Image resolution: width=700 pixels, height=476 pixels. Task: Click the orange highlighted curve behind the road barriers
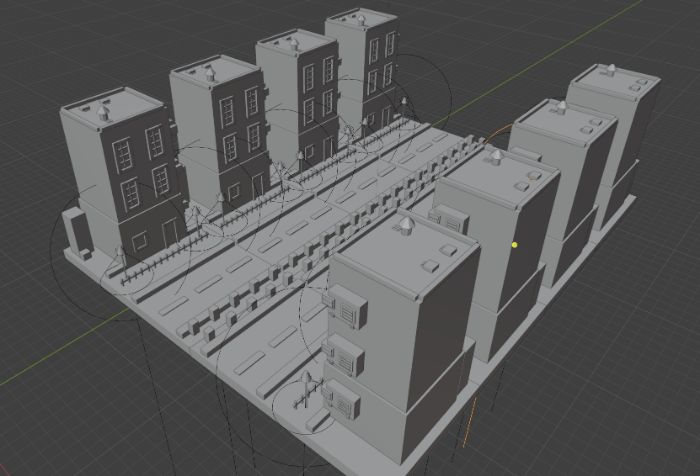coord(496,132)
